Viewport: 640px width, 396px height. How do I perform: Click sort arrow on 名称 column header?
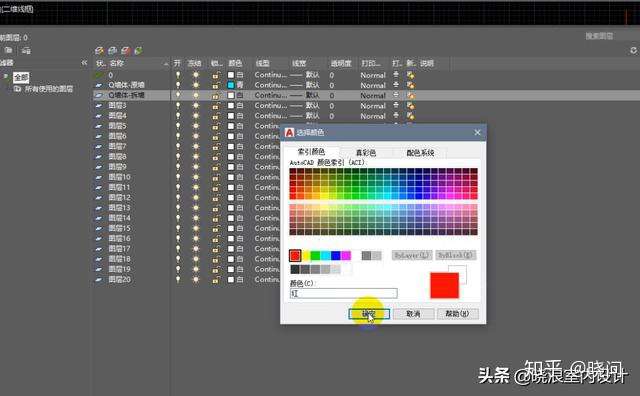coord(166,64)
